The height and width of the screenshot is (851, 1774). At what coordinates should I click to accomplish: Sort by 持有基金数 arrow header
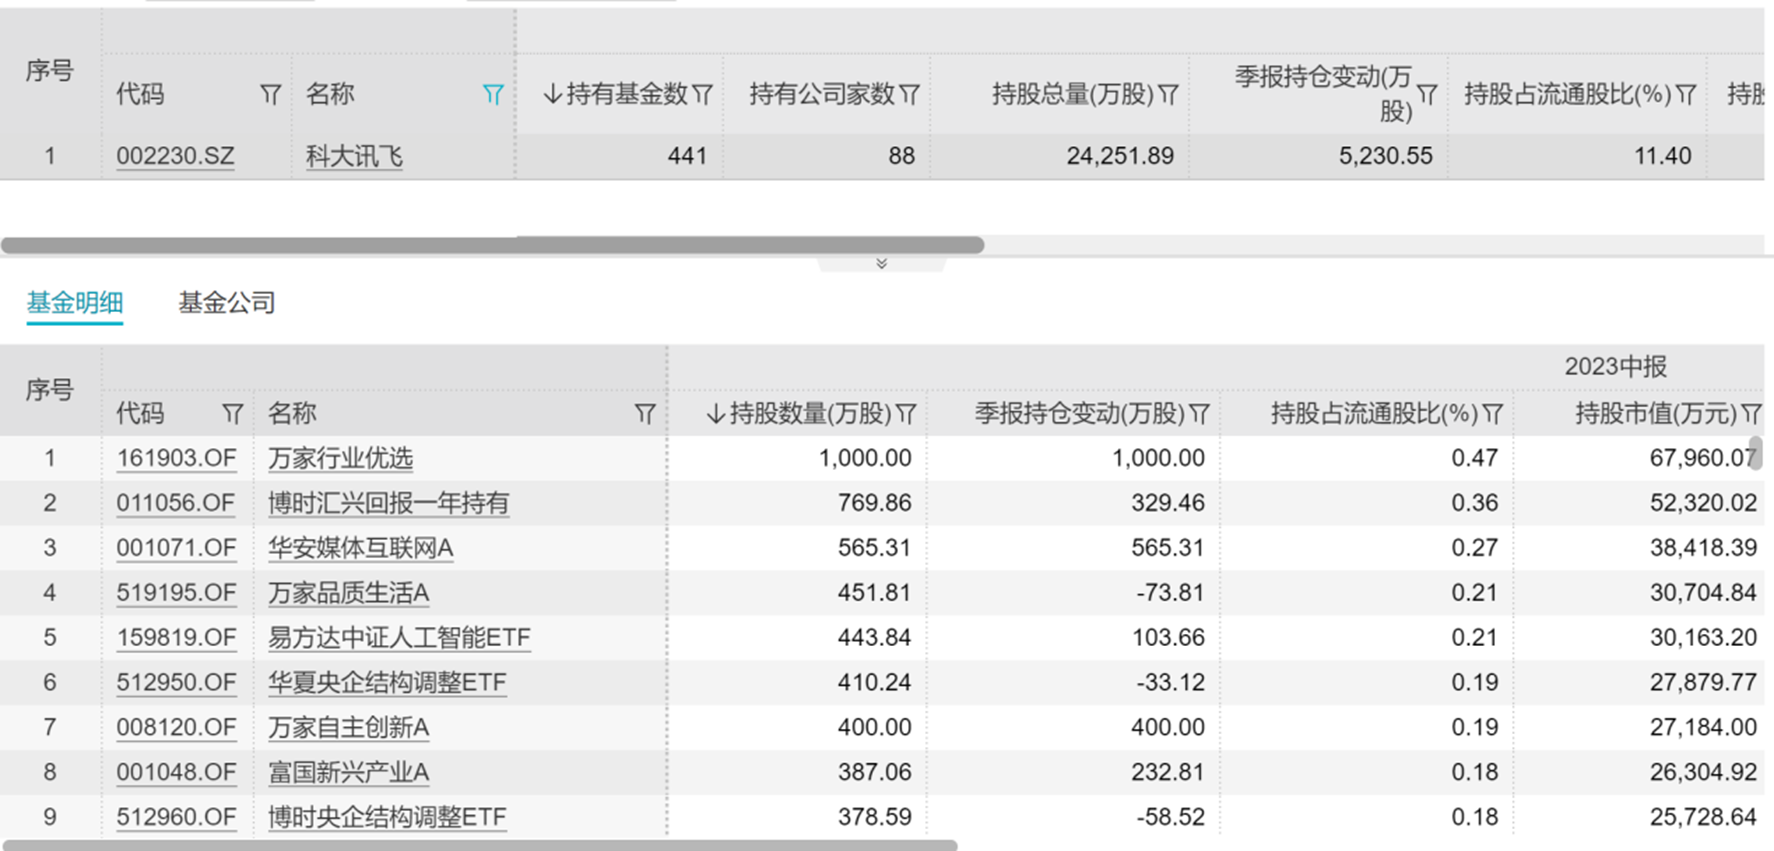552,95
